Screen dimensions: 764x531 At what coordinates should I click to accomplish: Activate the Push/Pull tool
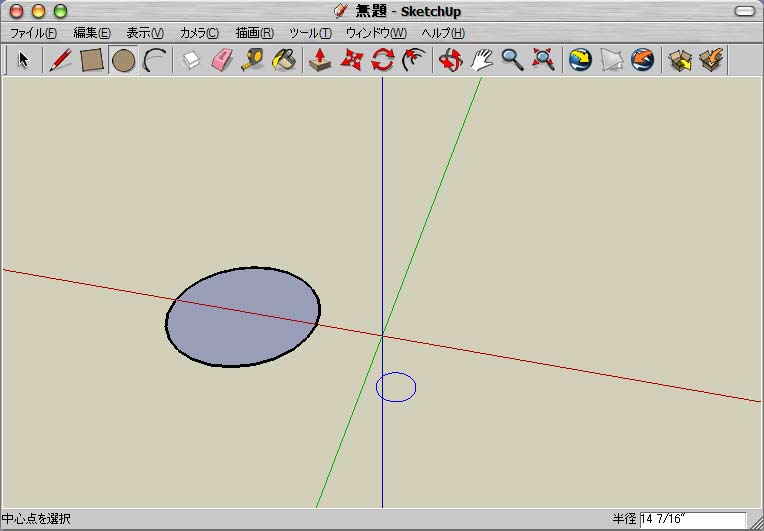point(320,60)
